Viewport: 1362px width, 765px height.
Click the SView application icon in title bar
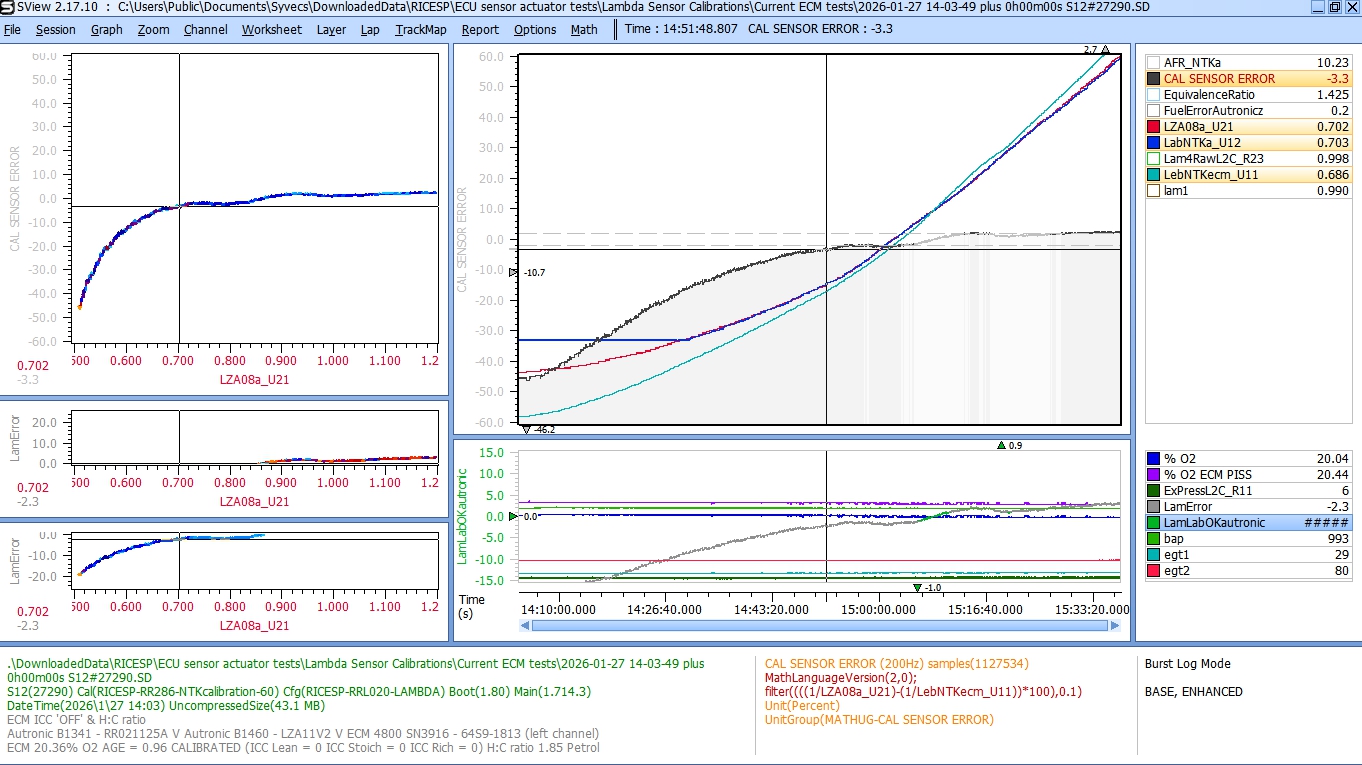pyautogui.click(x=8, y=8)
